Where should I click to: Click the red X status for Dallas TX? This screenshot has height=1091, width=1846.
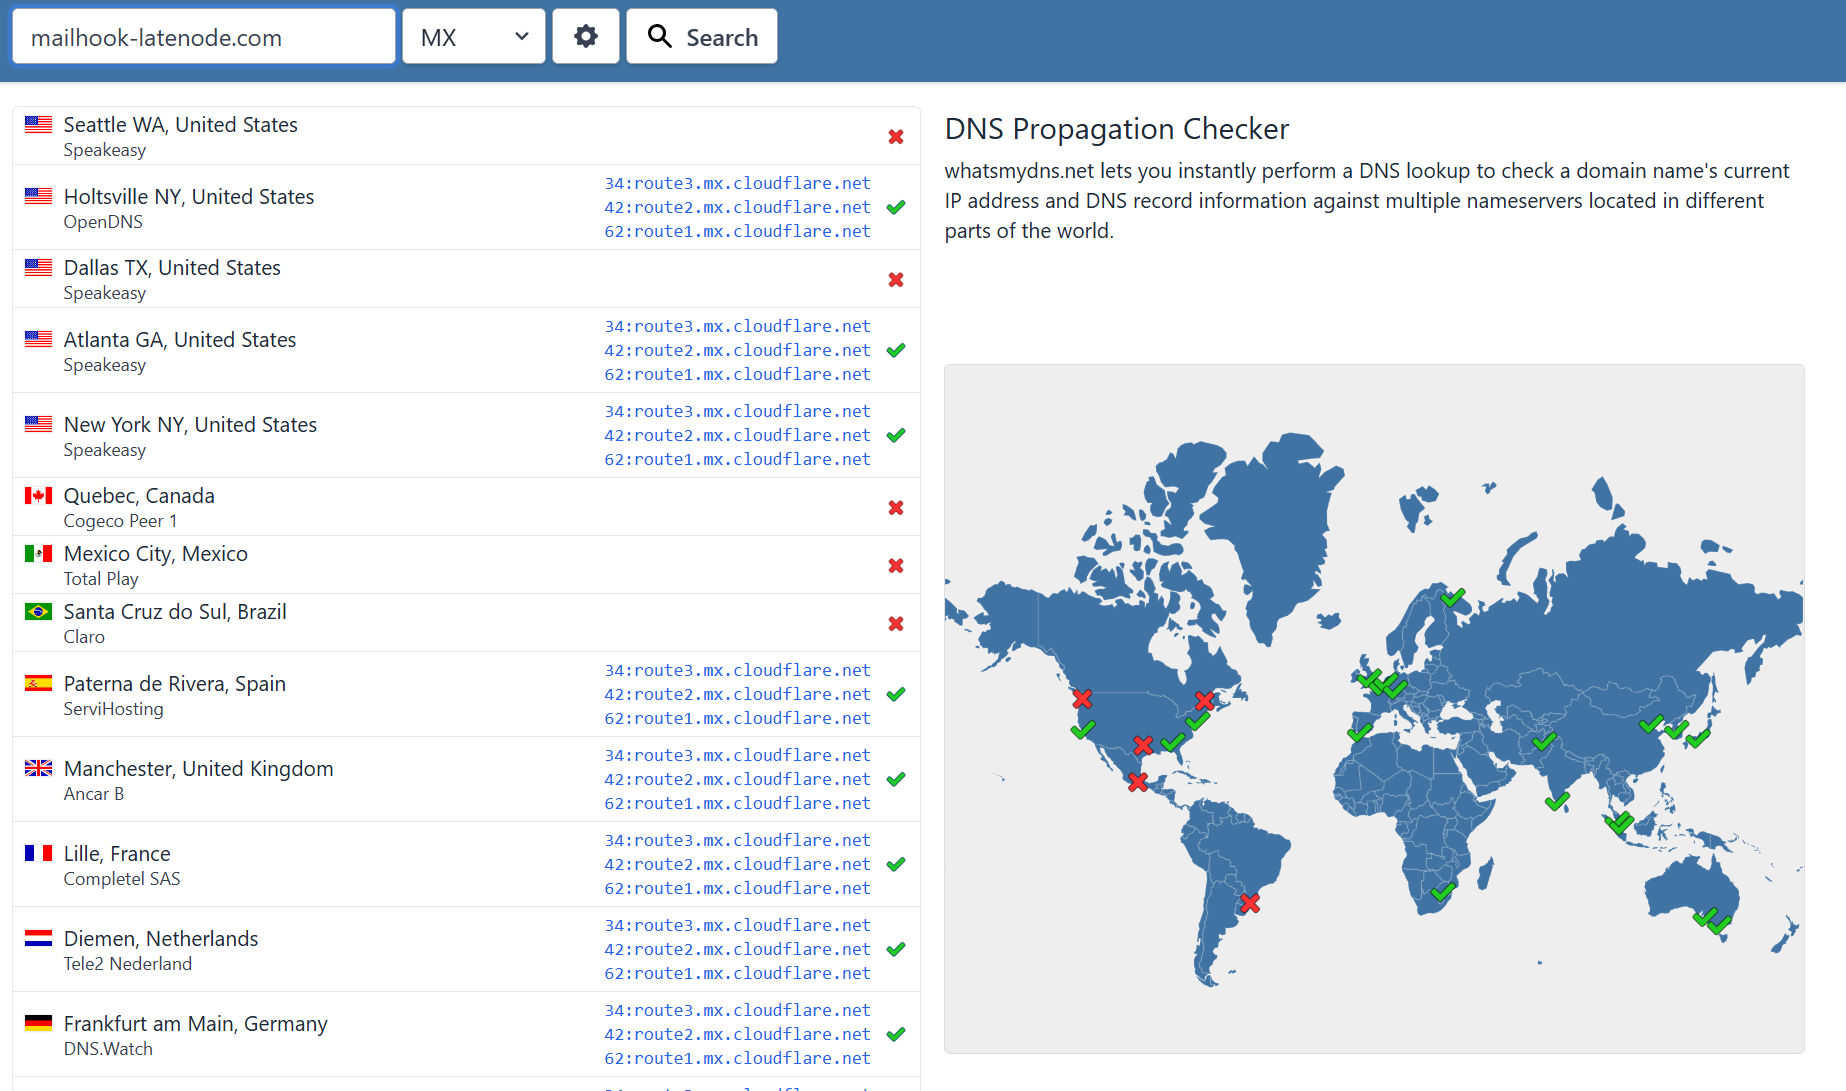896,280
